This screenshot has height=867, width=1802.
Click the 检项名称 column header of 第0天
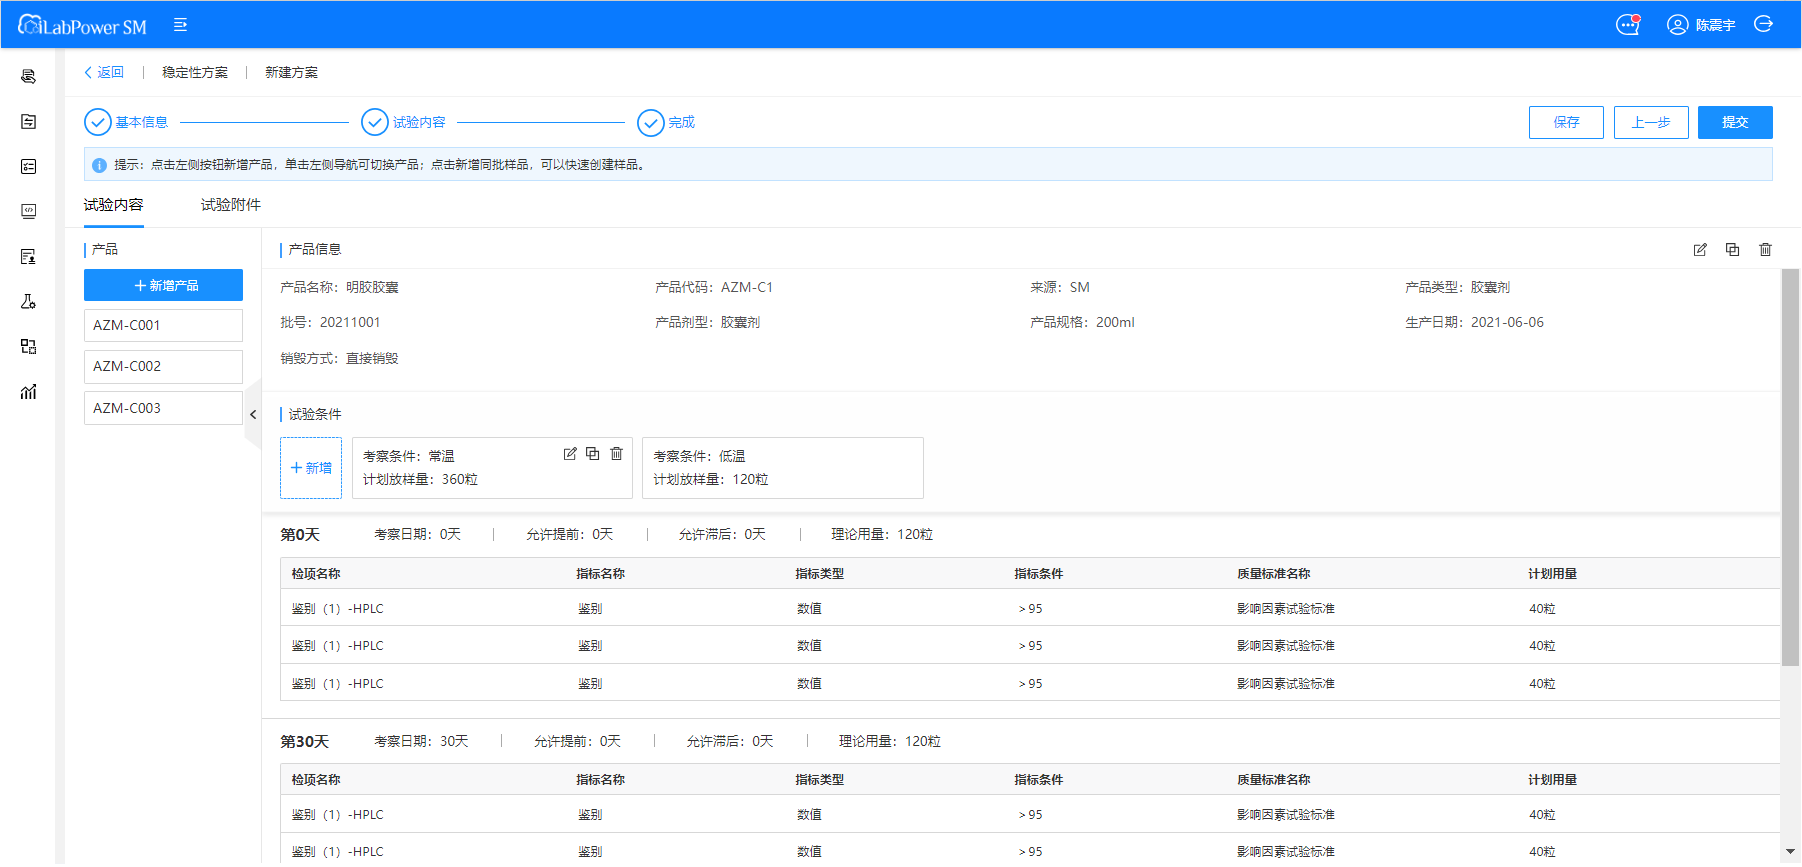(x=316, y=574)
